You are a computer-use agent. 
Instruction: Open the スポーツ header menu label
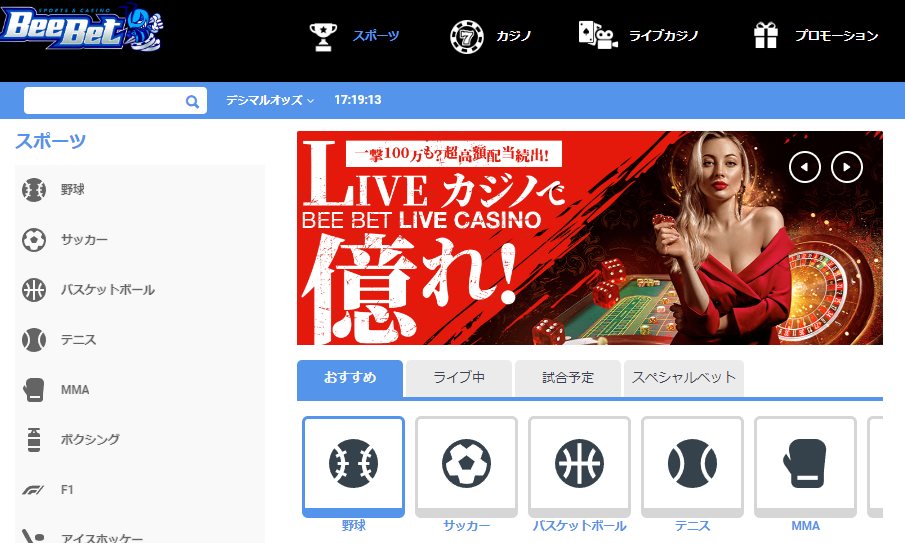pos(376,36)
